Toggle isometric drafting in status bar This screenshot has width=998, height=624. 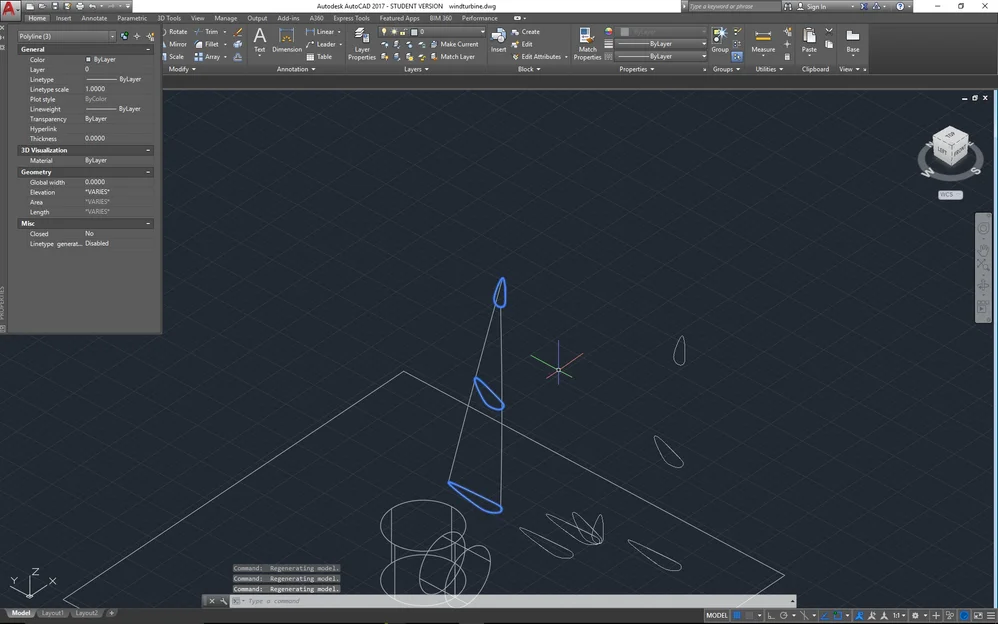805,616
